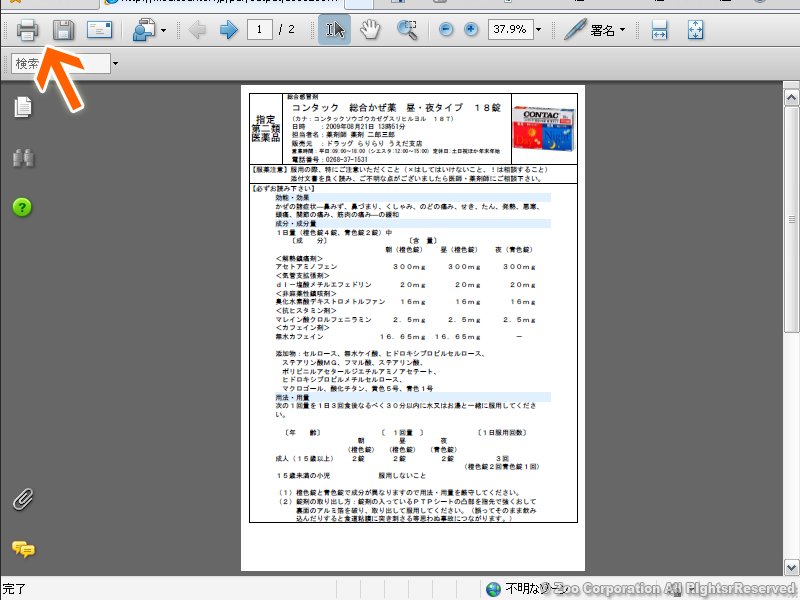Fit whole page icon

pos(695,30)
